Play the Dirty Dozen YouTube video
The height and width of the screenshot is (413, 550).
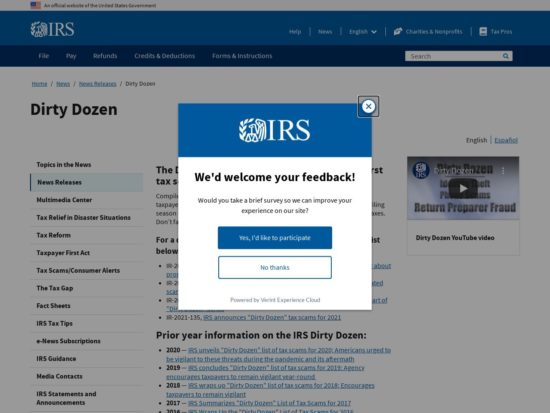coord(463,188)
